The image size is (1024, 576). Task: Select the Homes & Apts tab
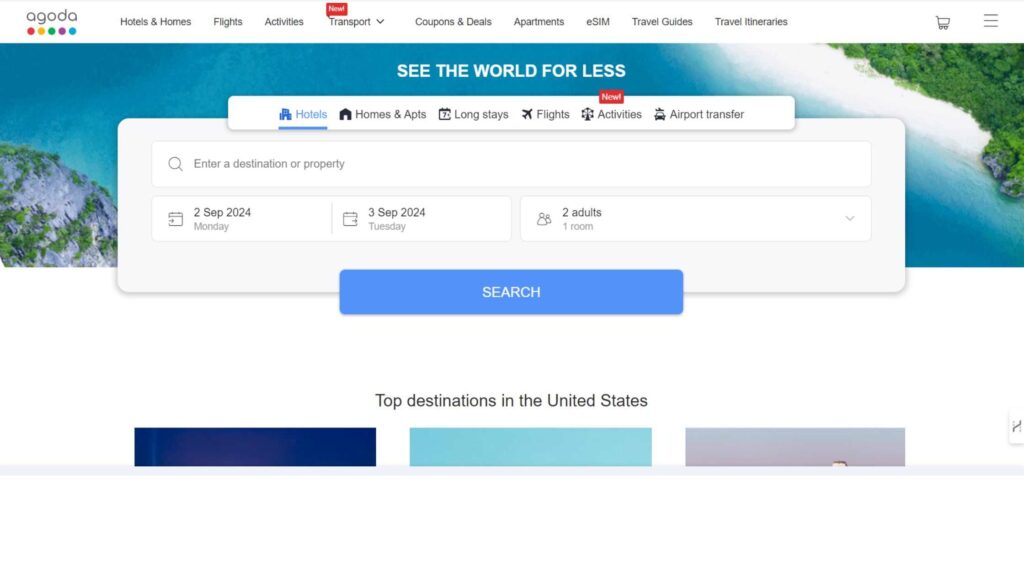[382, 114]
